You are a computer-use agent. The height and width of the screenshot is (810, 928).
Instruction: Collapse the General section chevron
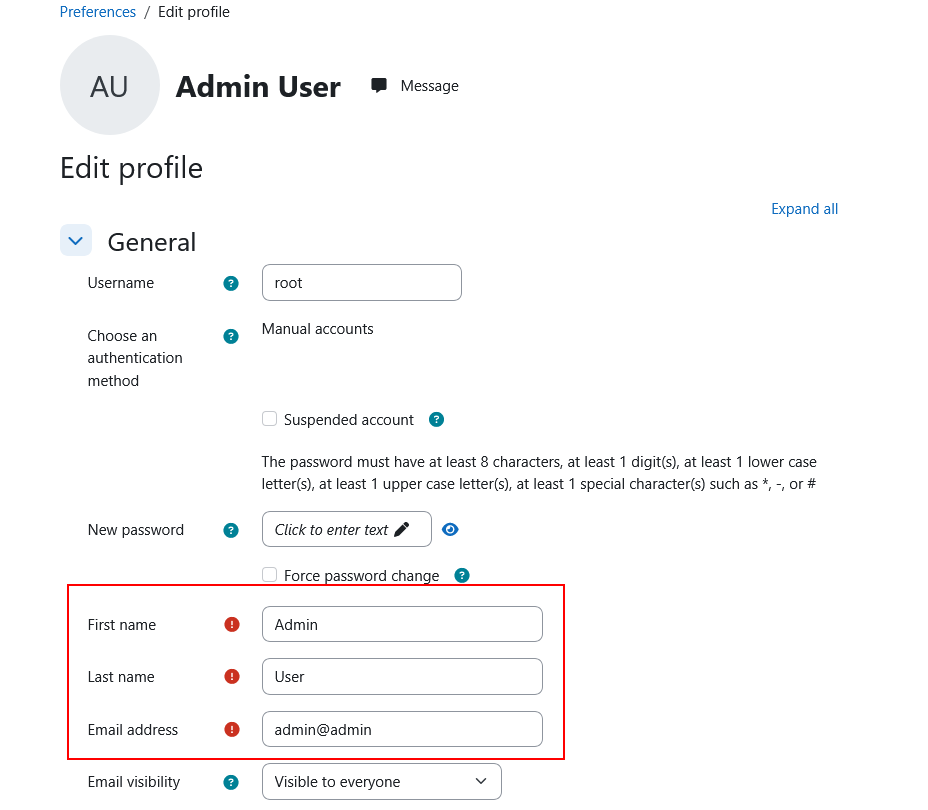[76, 241]
